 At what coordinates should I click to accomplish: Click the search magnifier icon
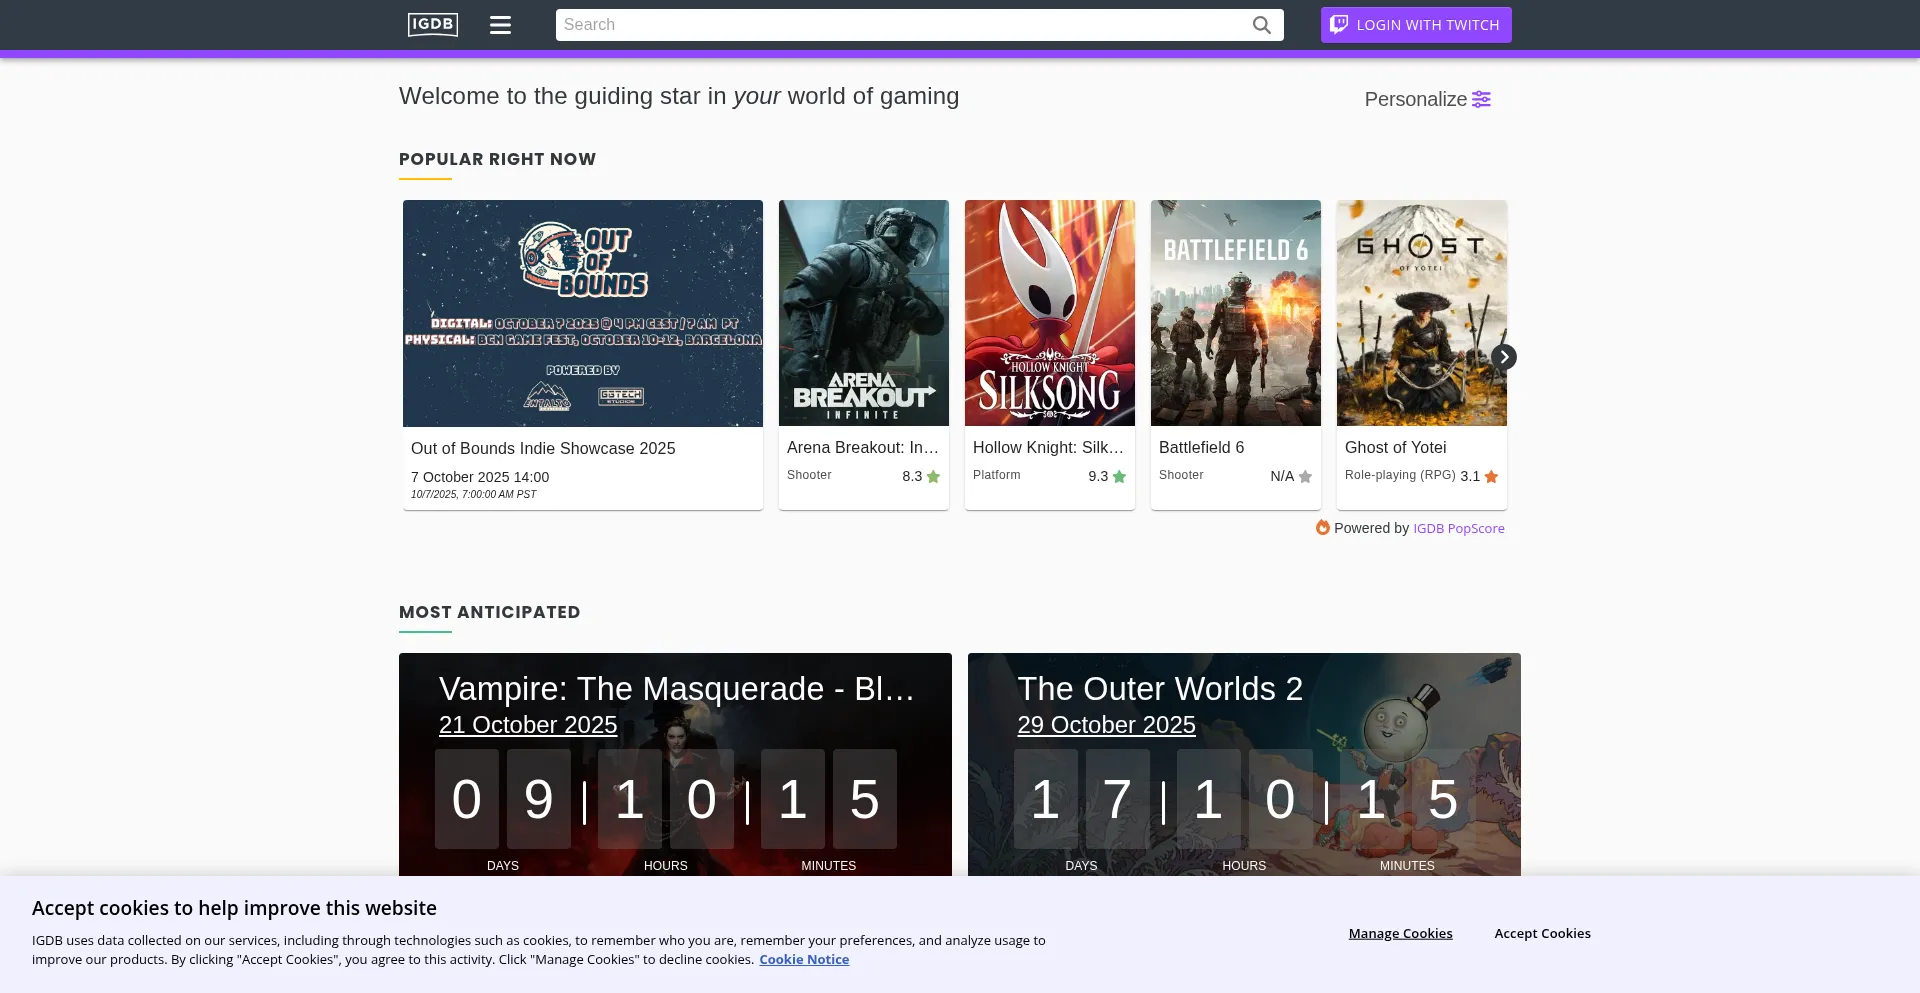click(x=1261, y=25)
